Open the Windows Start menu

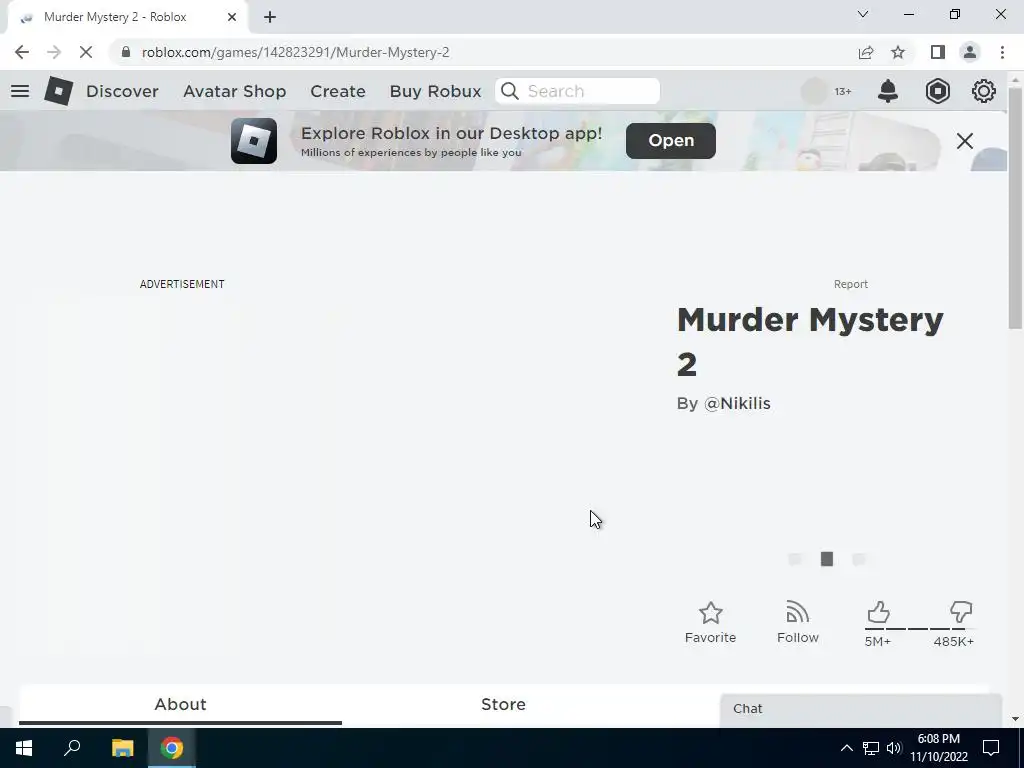[x=24, y=748]
